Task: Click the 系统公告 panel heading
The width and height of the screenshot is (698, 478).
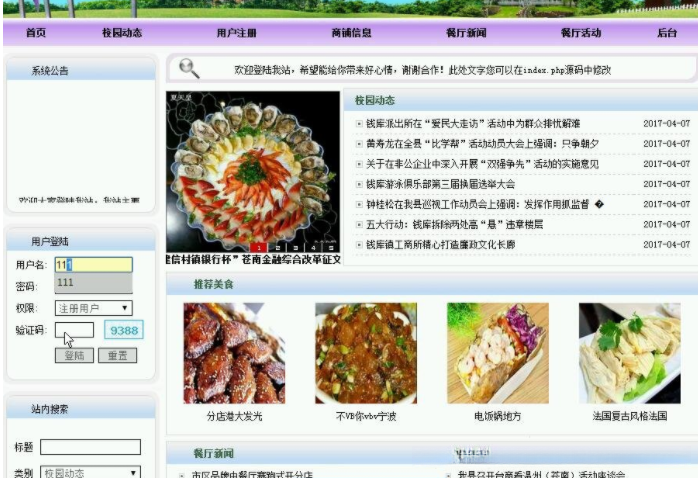Action: click(x=50, y=71)
